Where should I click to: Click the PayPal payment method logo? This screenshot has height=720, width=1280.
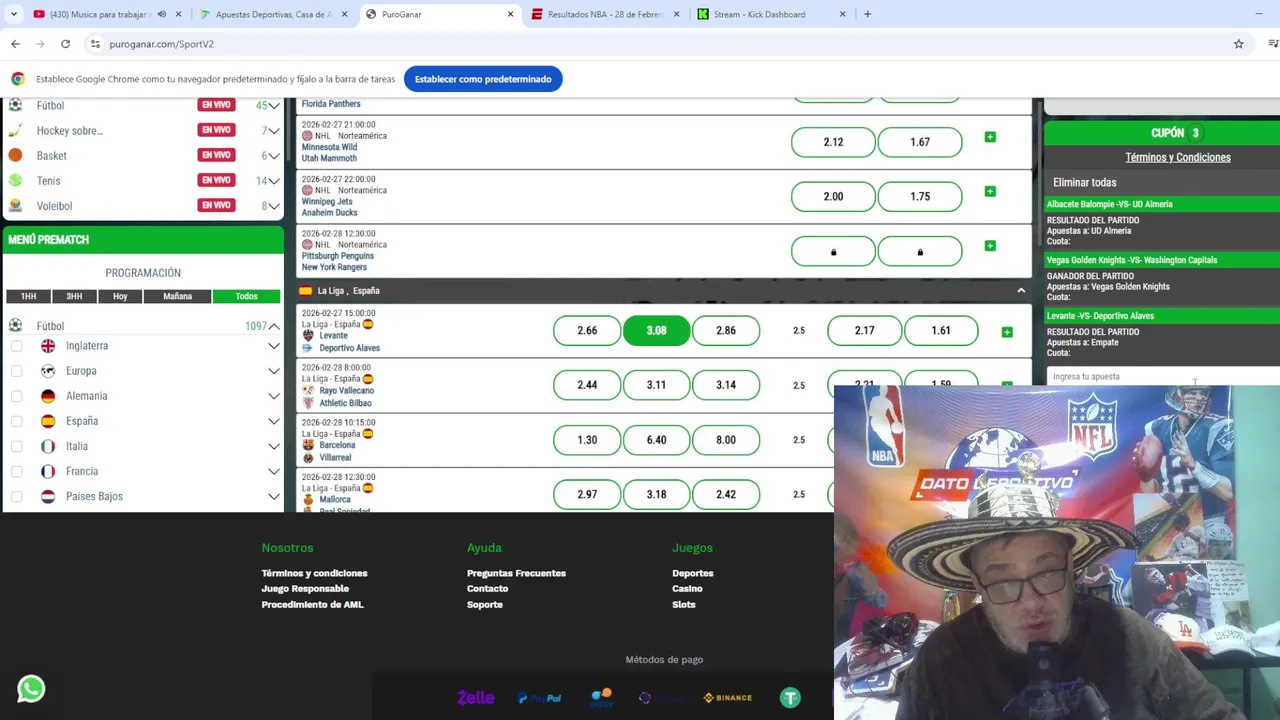(539, 698)
